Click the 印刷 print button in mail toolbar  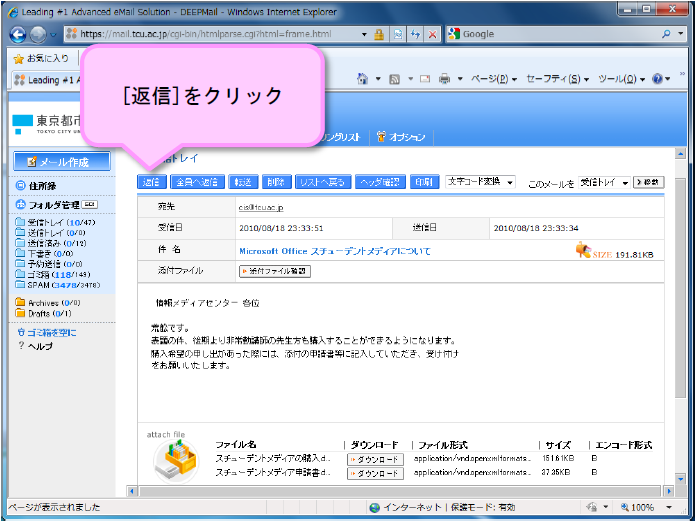tap(424, 182)
